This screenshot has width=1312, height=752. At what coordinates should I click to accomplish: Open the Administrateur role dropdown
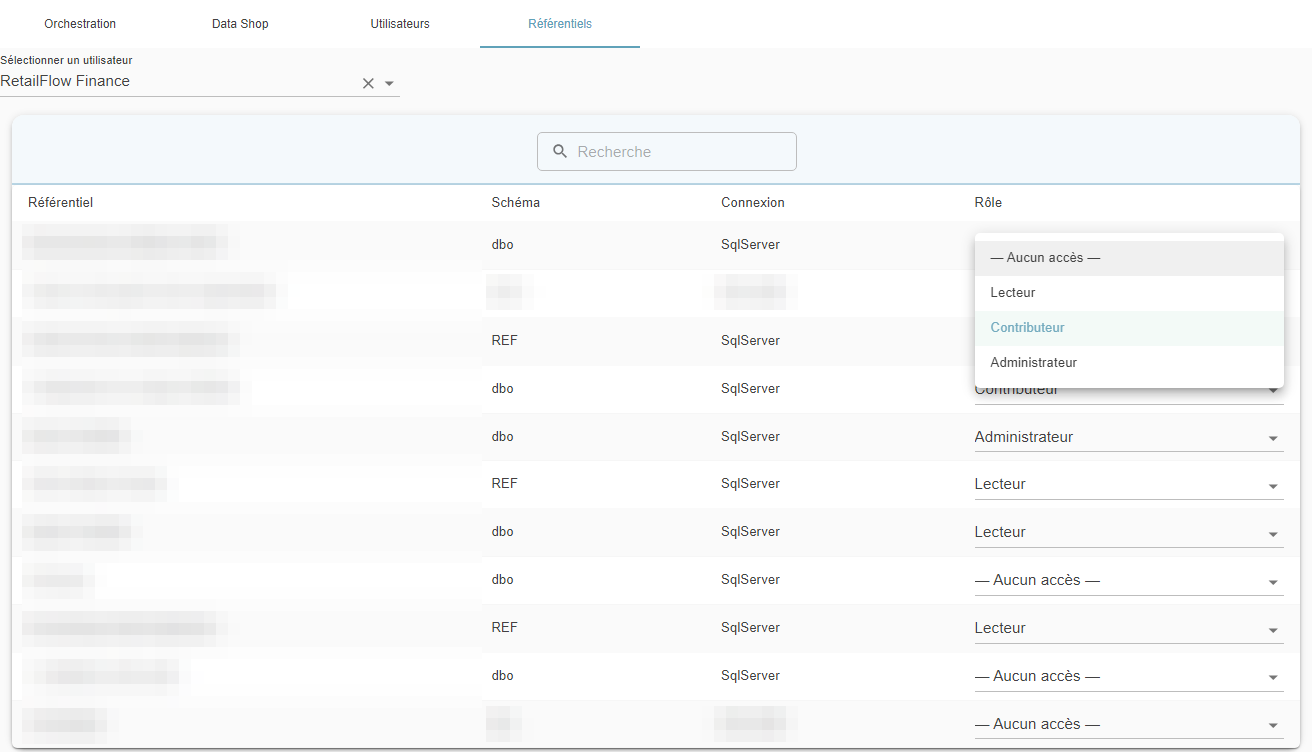(1129, 437)
